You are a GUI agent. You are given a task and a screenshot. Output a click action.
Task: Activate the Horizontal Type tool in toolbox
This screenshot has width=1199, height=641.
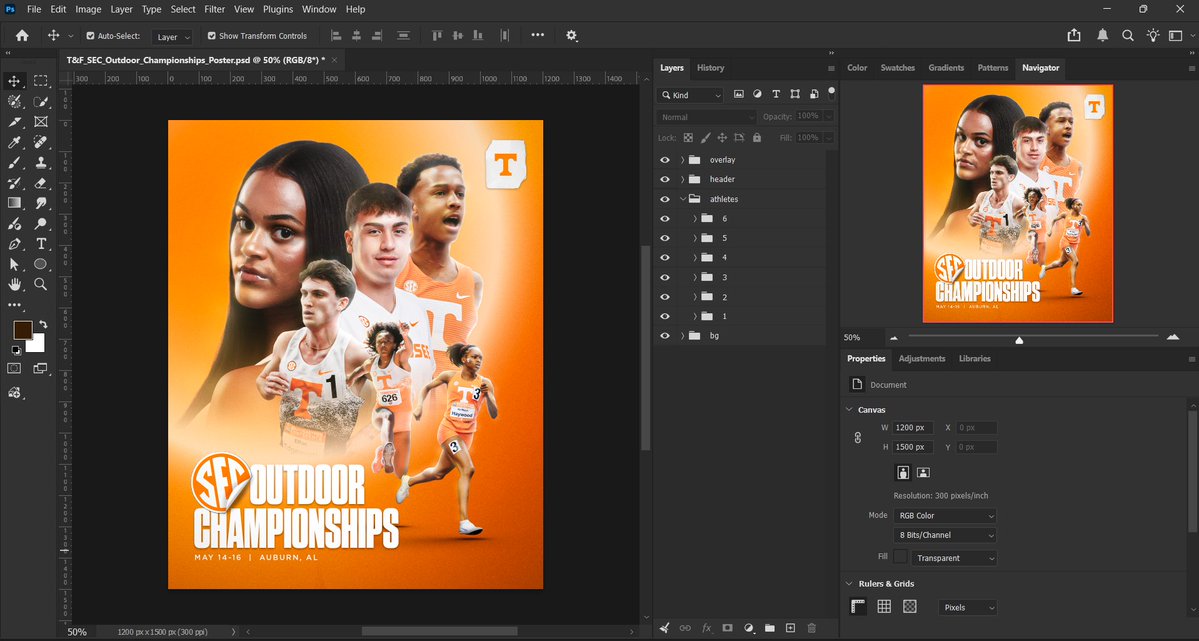(41, 244)
